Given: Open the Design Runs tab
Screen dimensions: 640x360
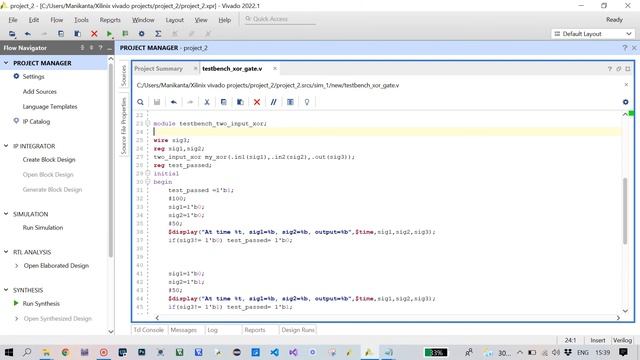Looking at the screenshot, I should 298,330.
